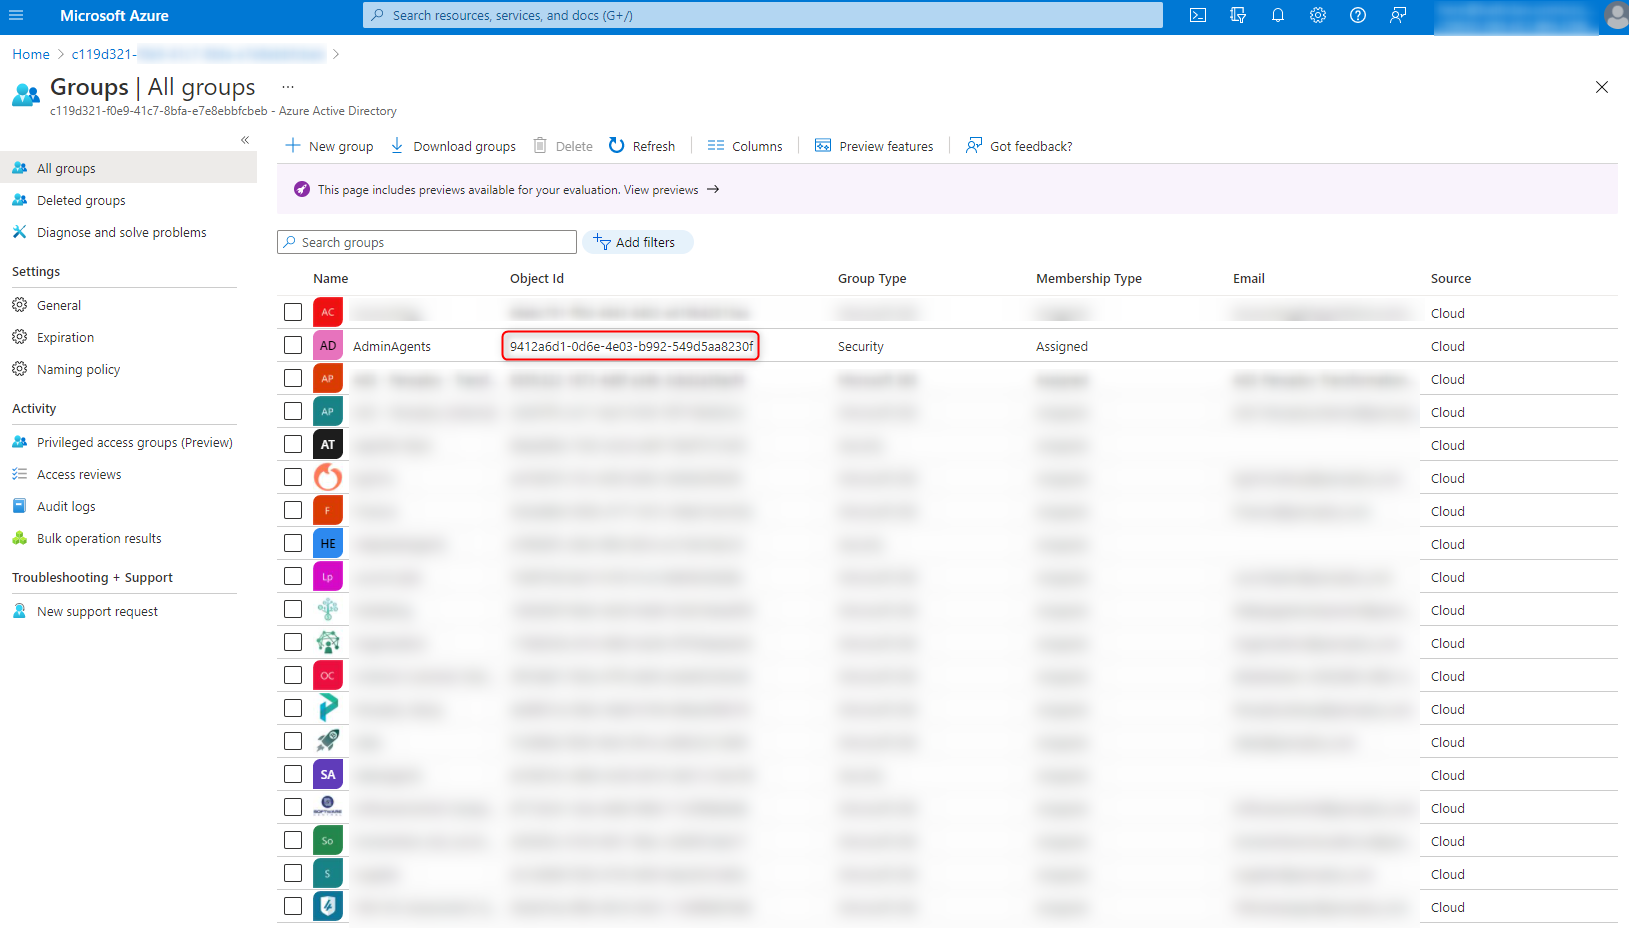Focus the top search resources box
Screen dimensions: 1629x943
tap(763, 15)
